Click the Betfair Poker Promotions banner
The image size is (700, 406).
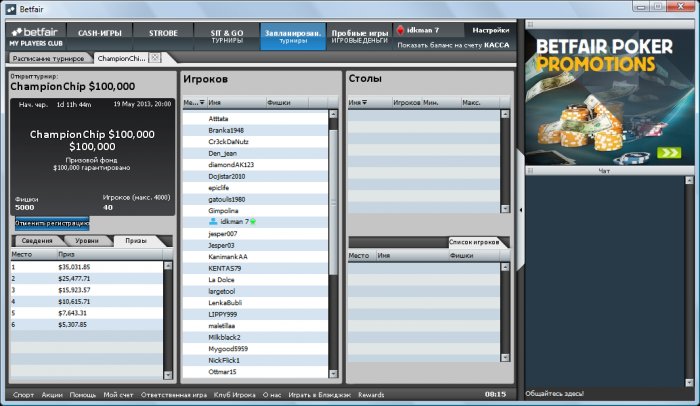(609, 98)
